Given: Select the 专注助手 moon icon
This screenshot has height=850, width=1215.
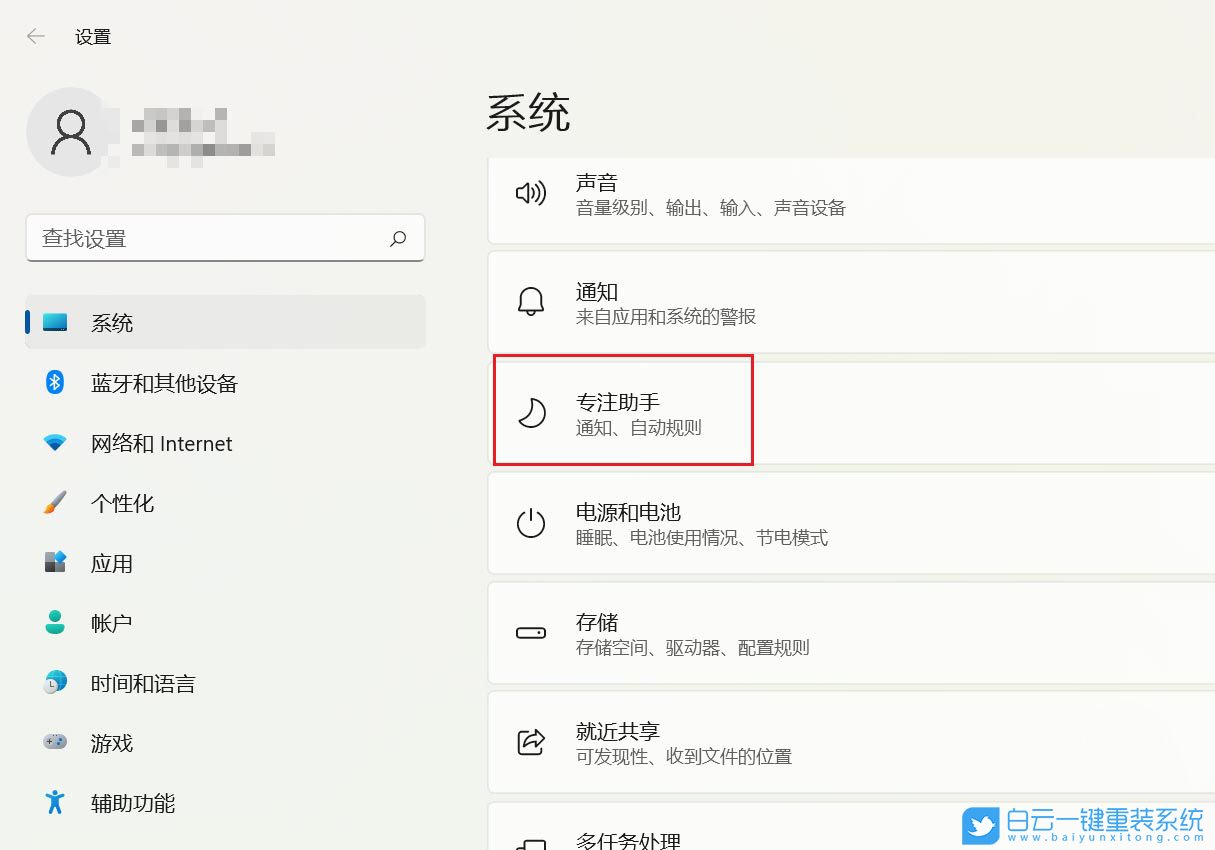Looking at the screenshot, I should pos(531,412).
